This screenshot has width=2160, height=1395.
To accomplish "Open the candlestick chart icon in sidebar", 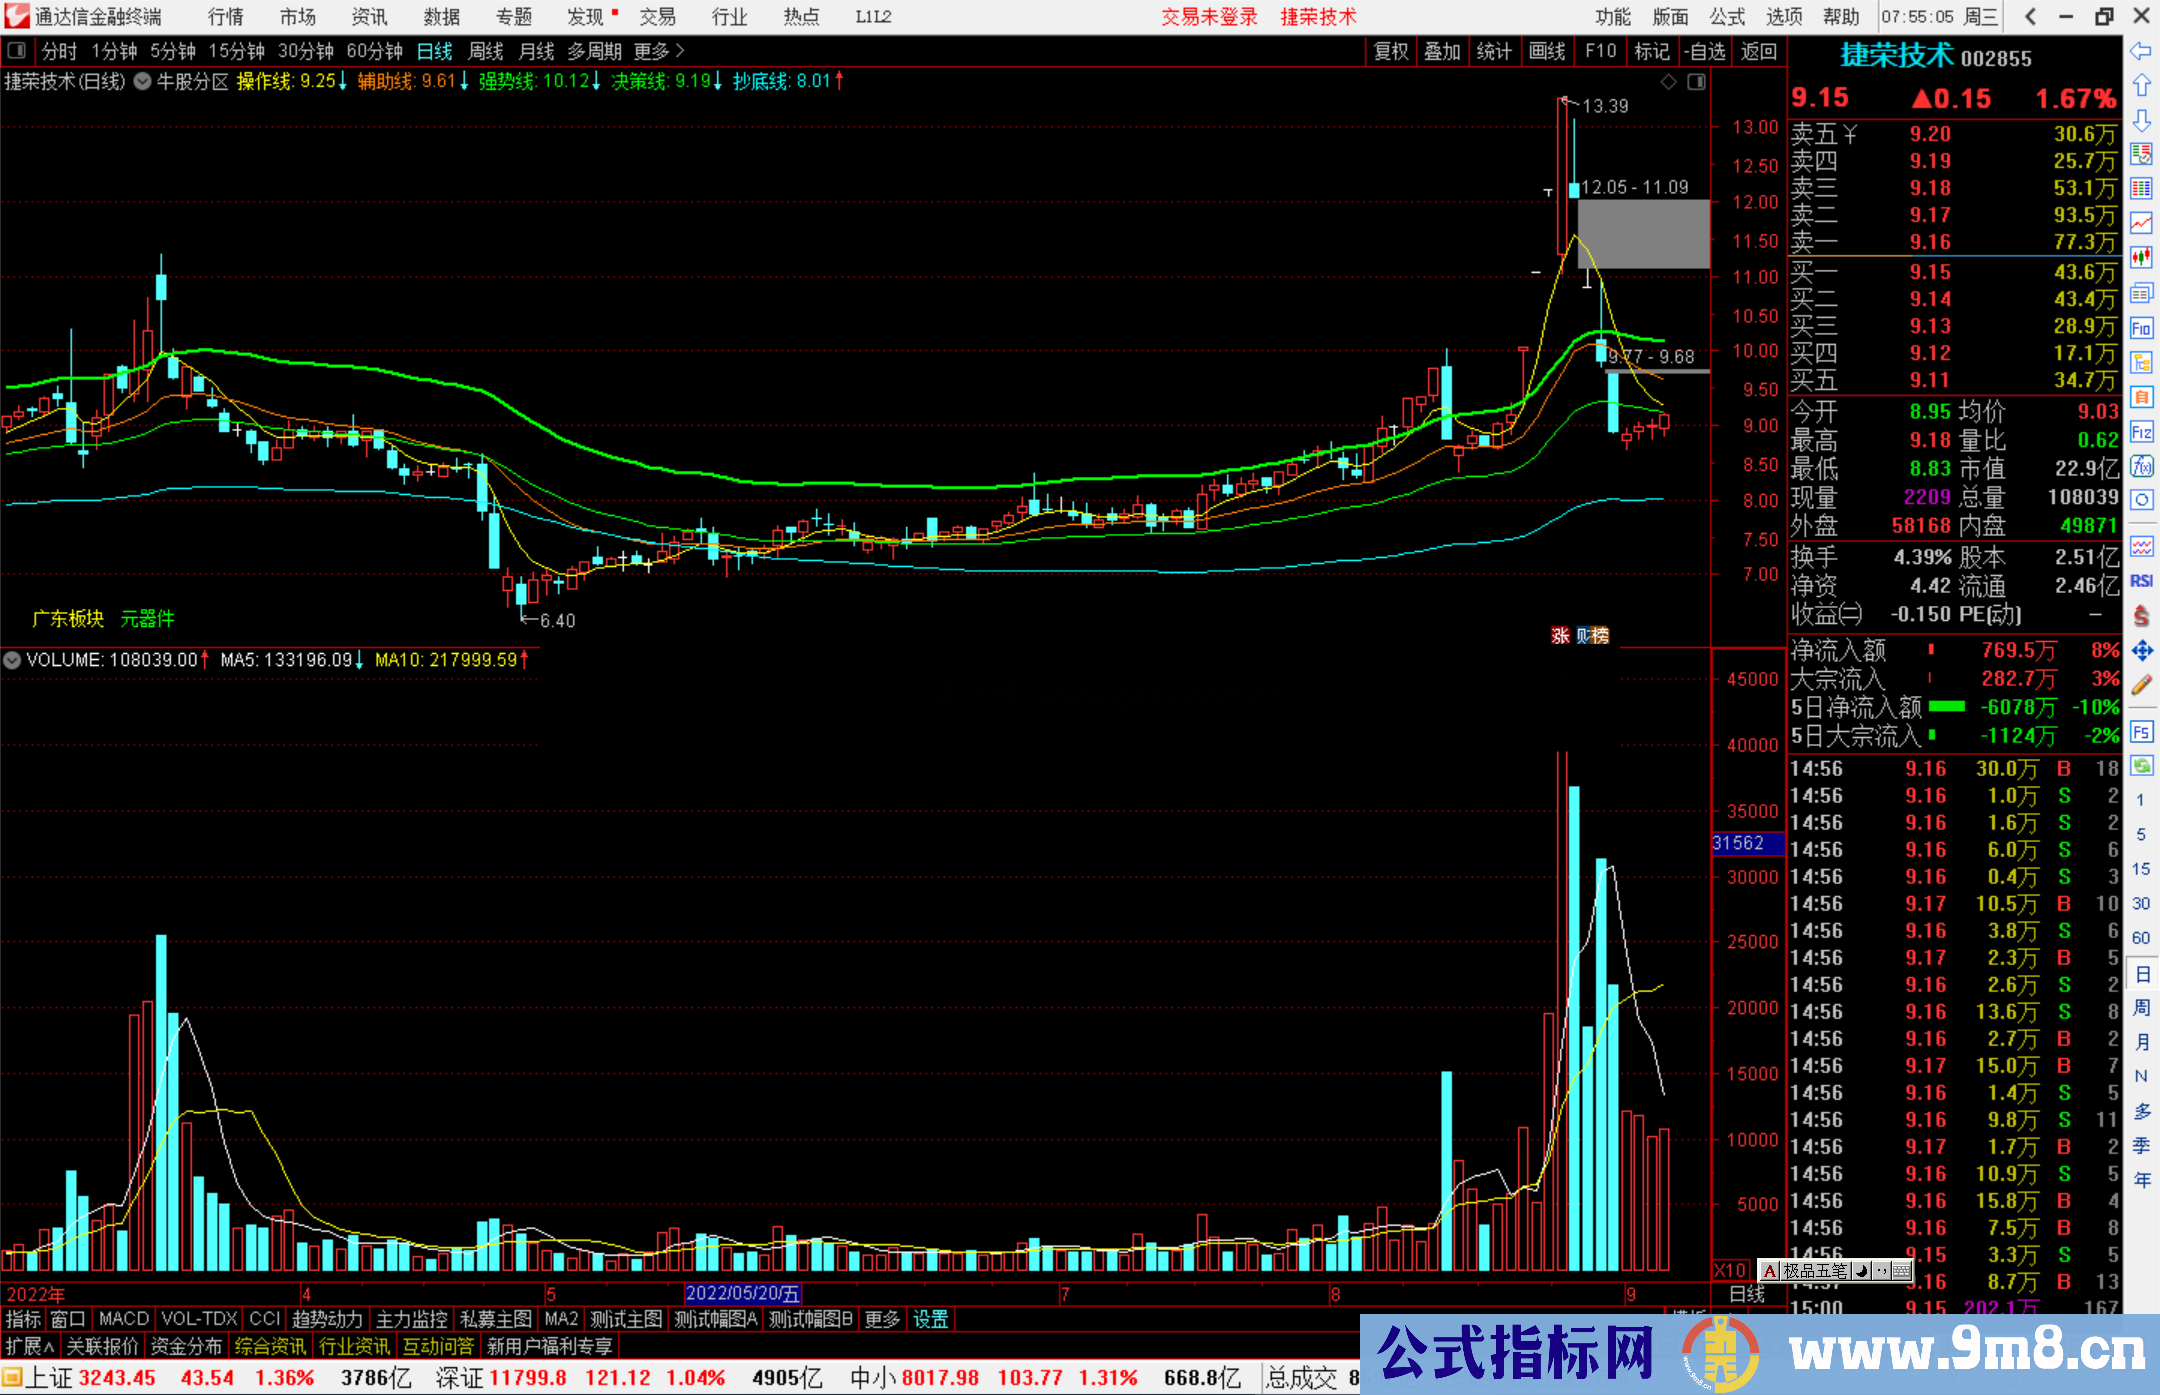I will pyautogui.click(x=2141, y=256).
